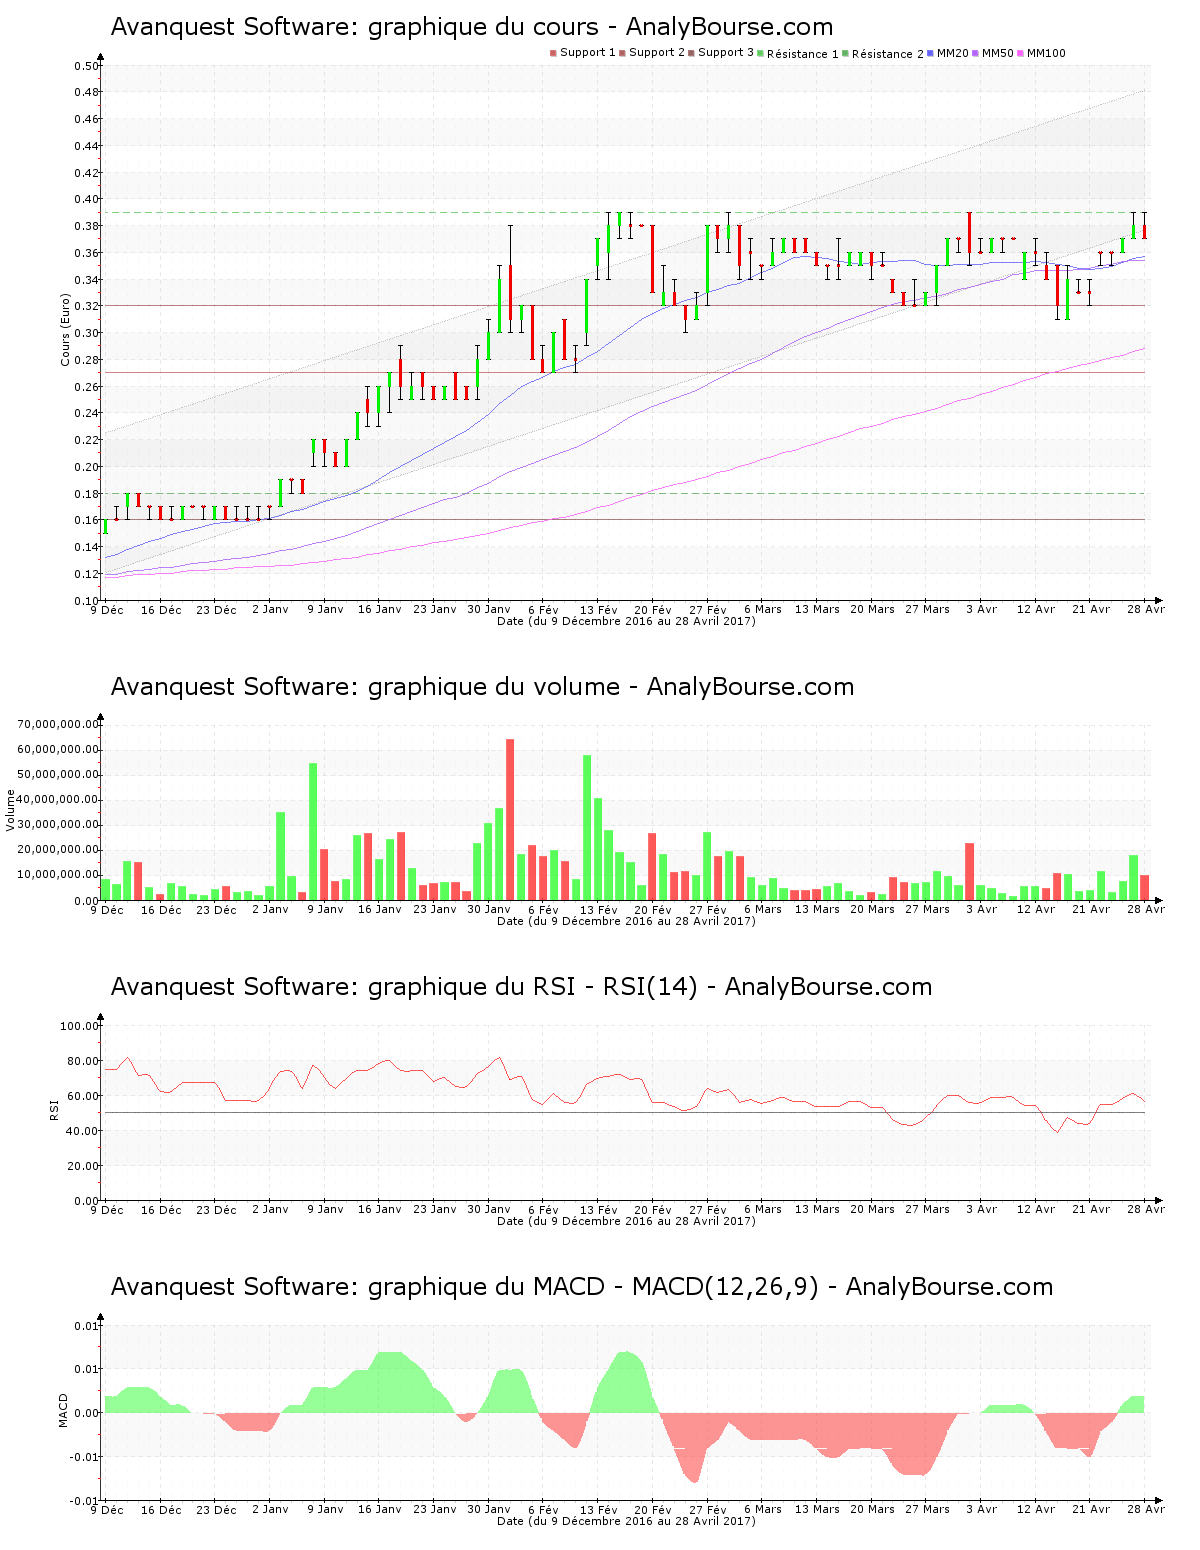This screenshot has width=1200, height=1550.
Task: Click the '30 Janv' date tick under the volume chart
Action: (x=489, y=910)
